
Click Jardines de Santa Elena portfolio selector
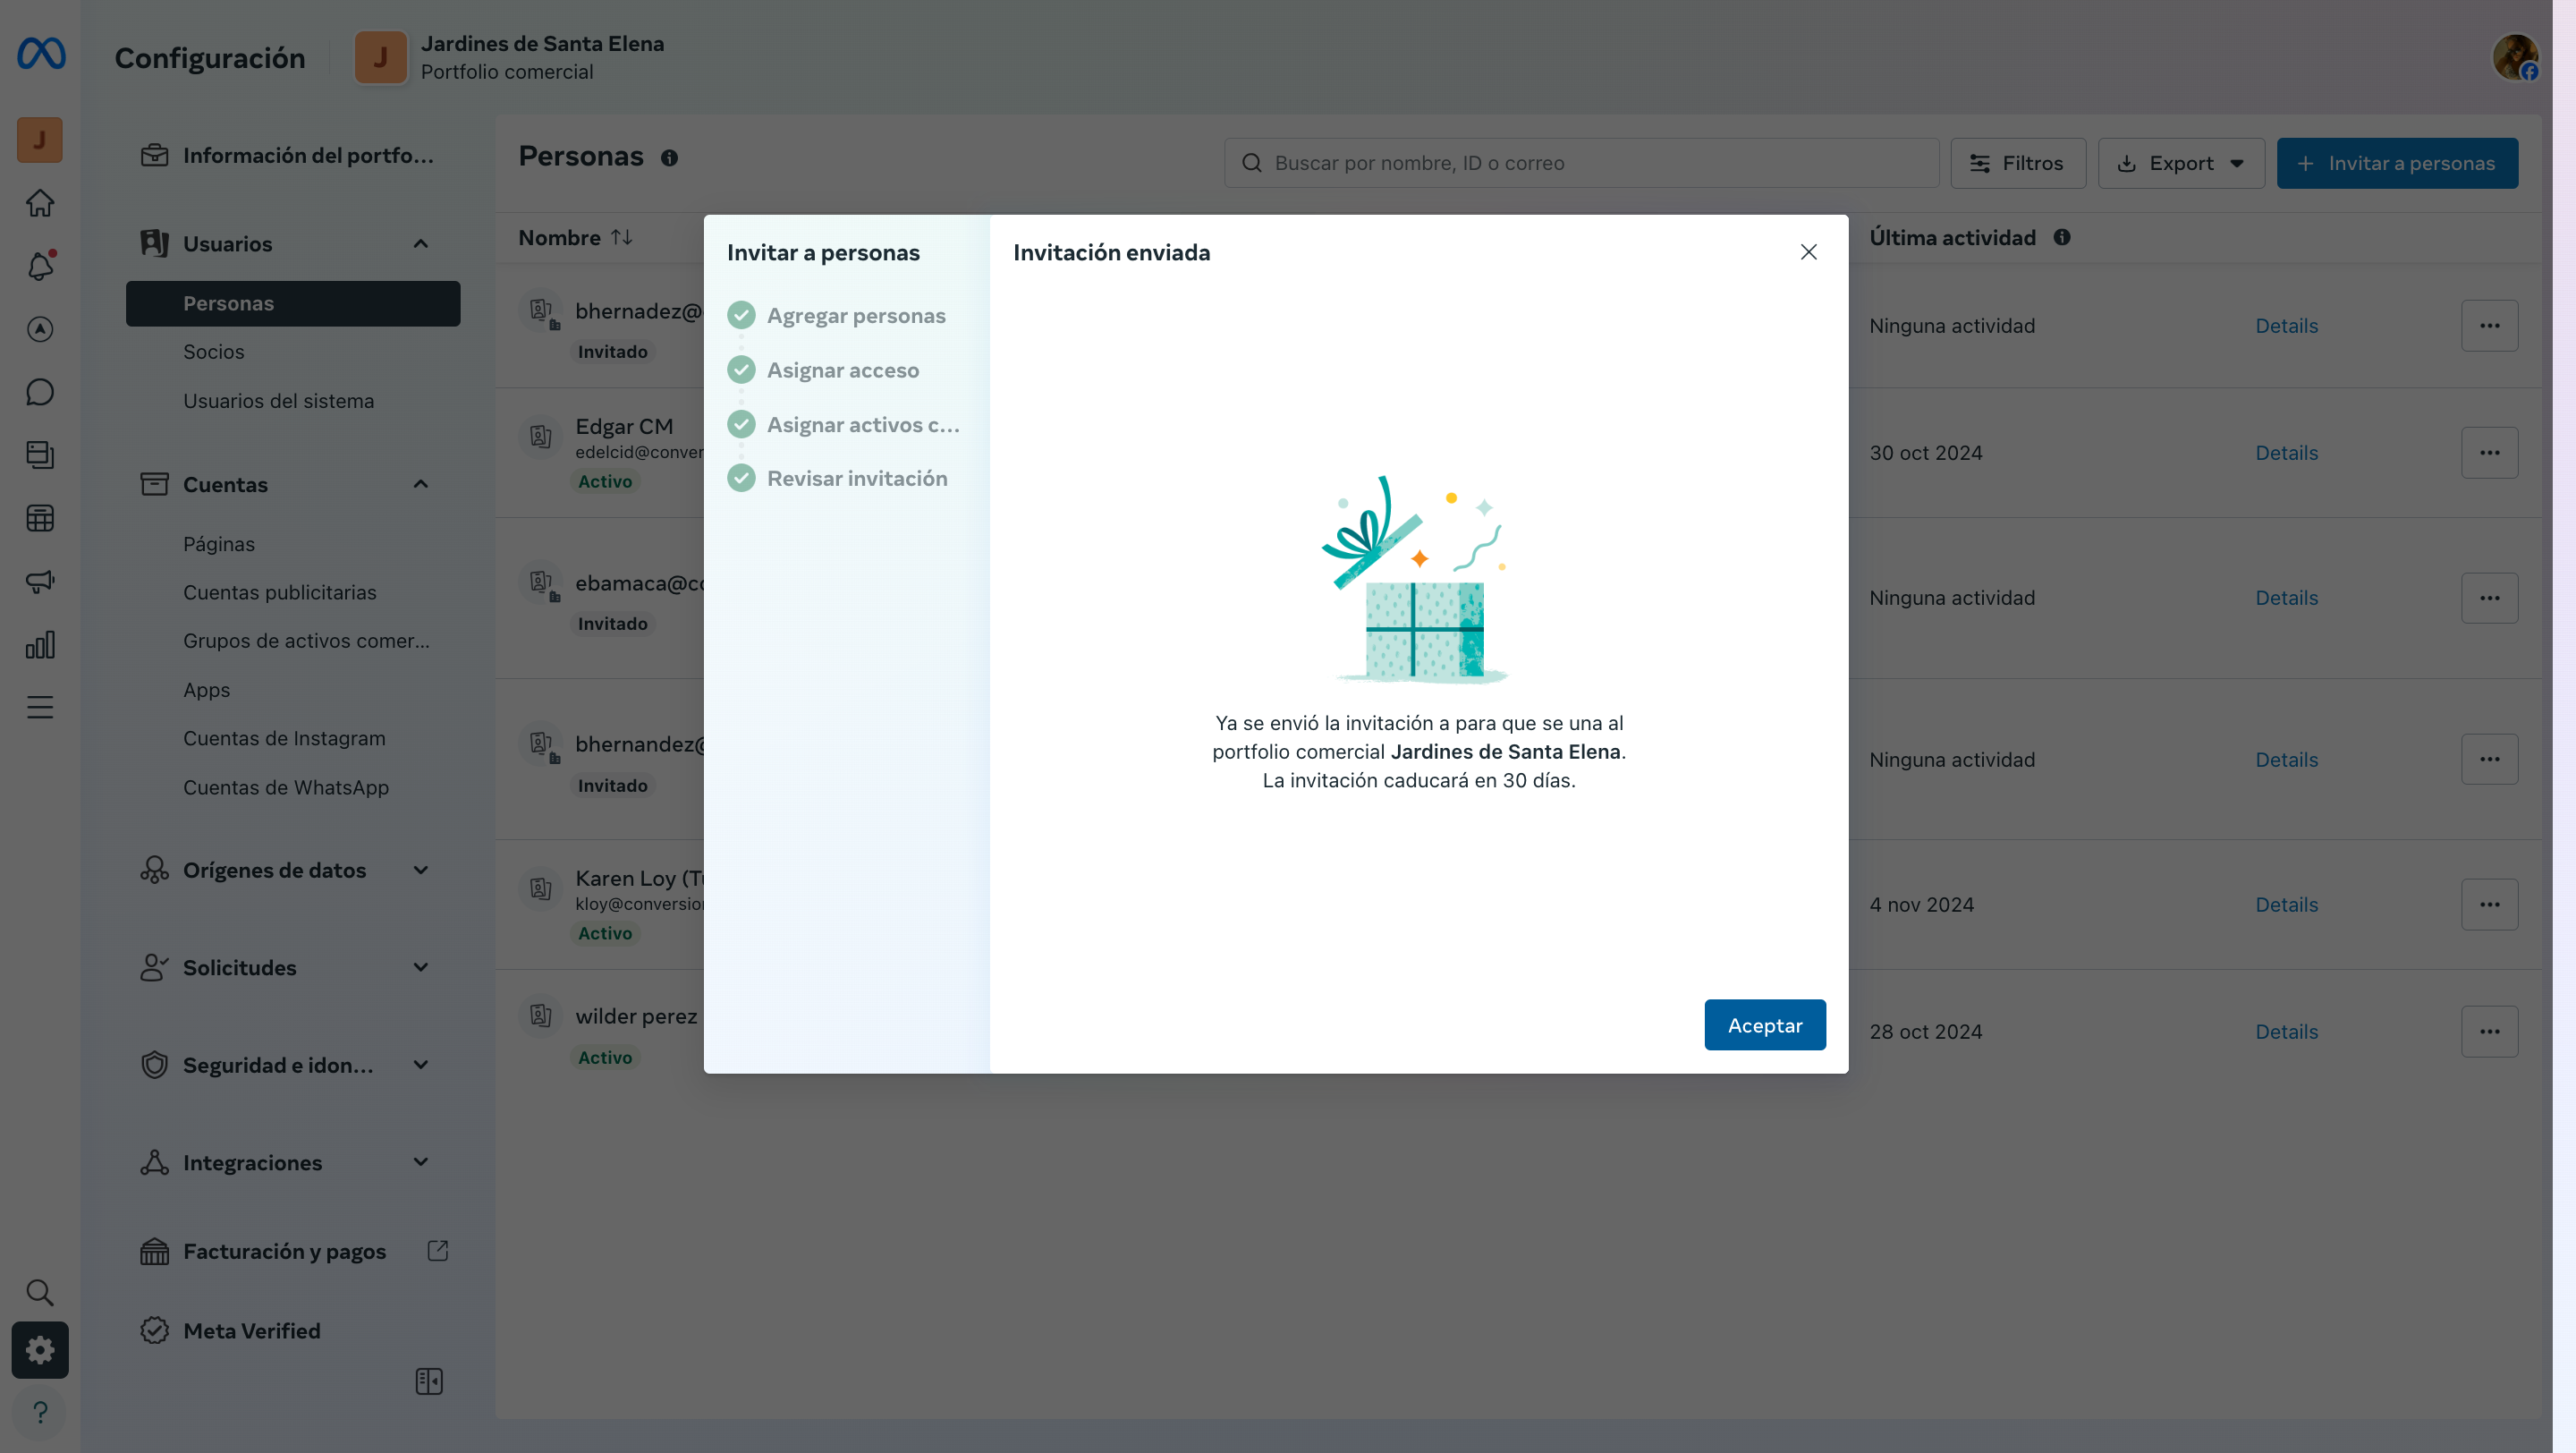[510, 57]
